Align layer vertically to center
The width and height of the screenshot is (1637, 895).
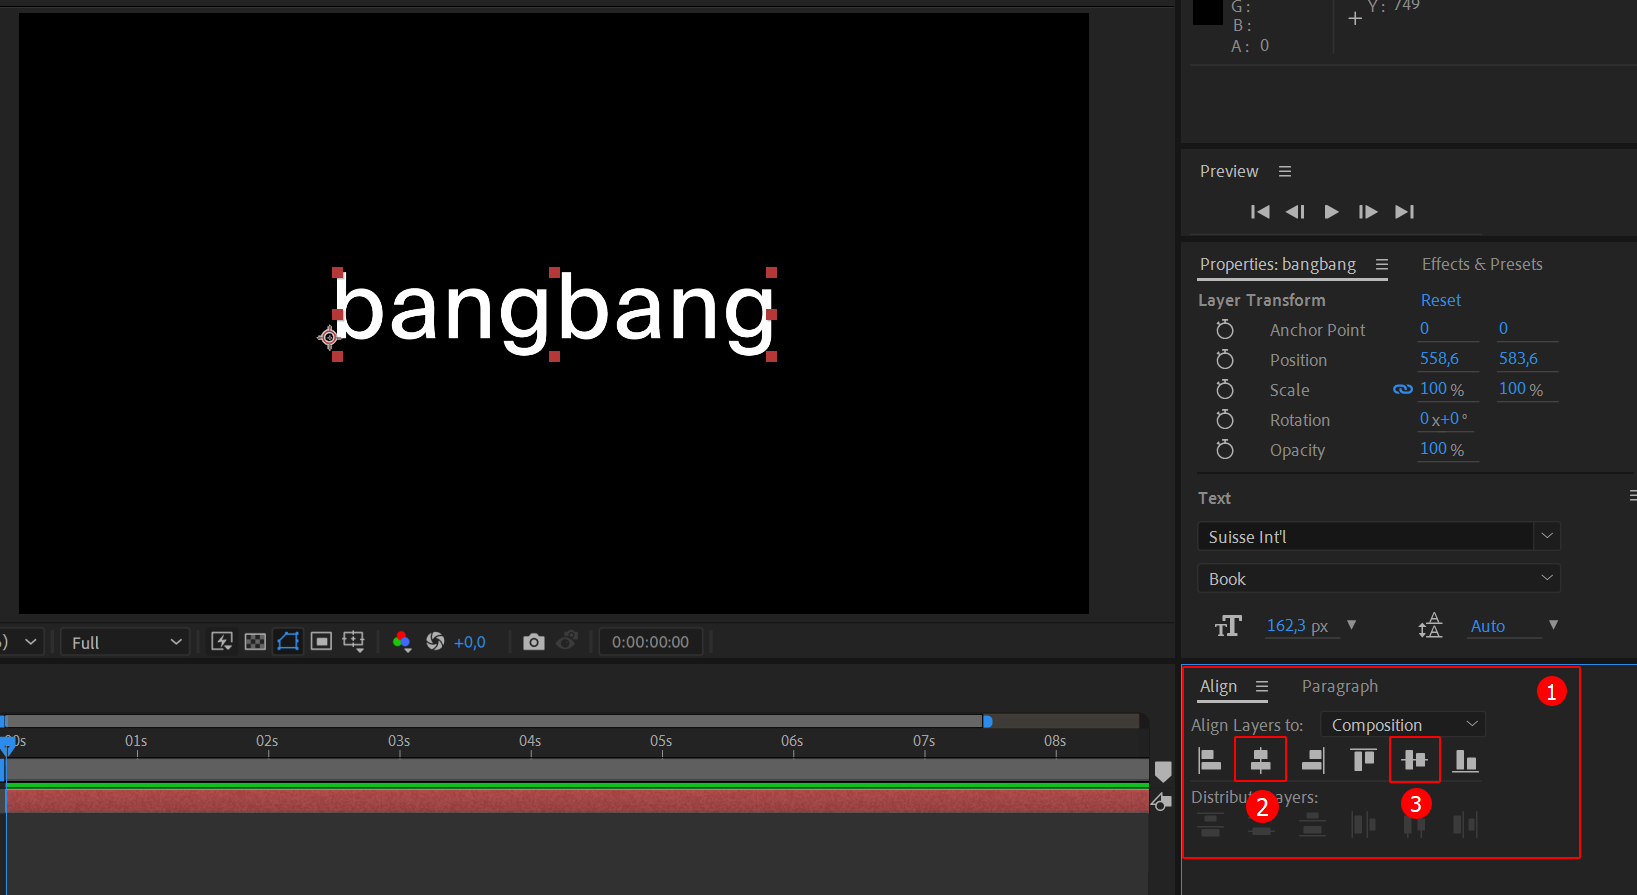(1414, 760)
